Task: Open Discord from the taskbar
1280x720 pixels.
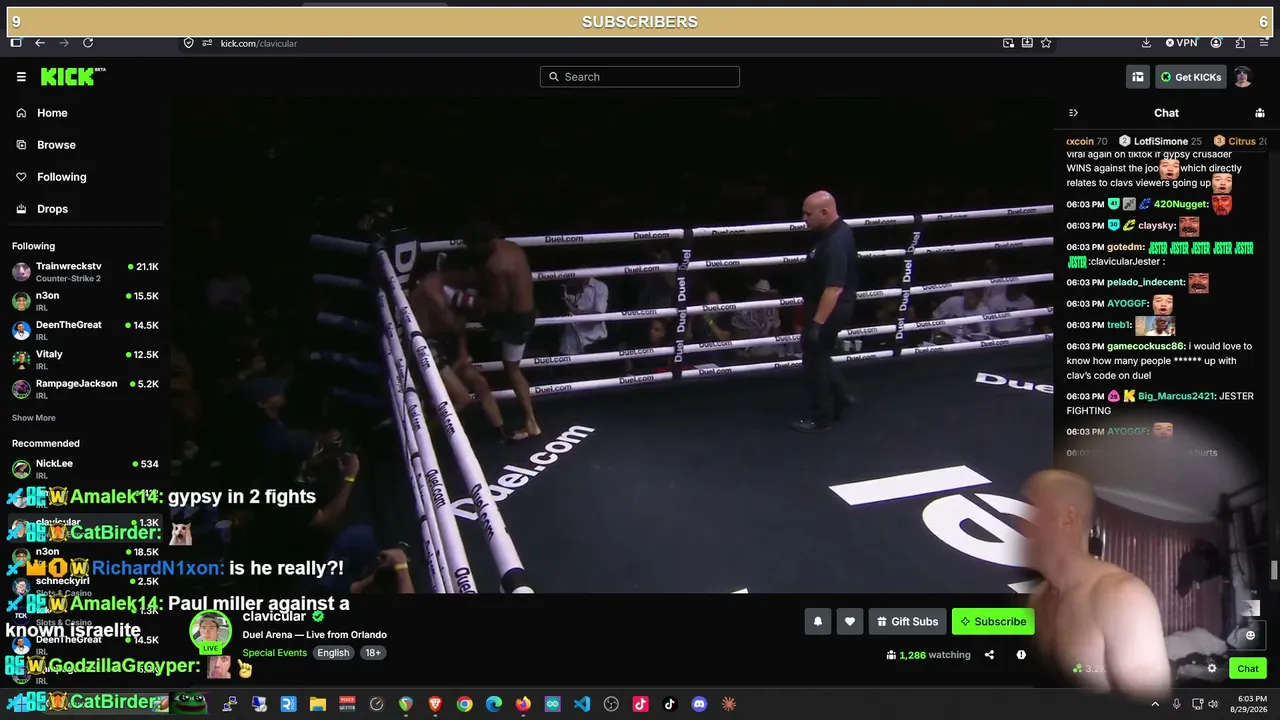Action: coord(699,704)
